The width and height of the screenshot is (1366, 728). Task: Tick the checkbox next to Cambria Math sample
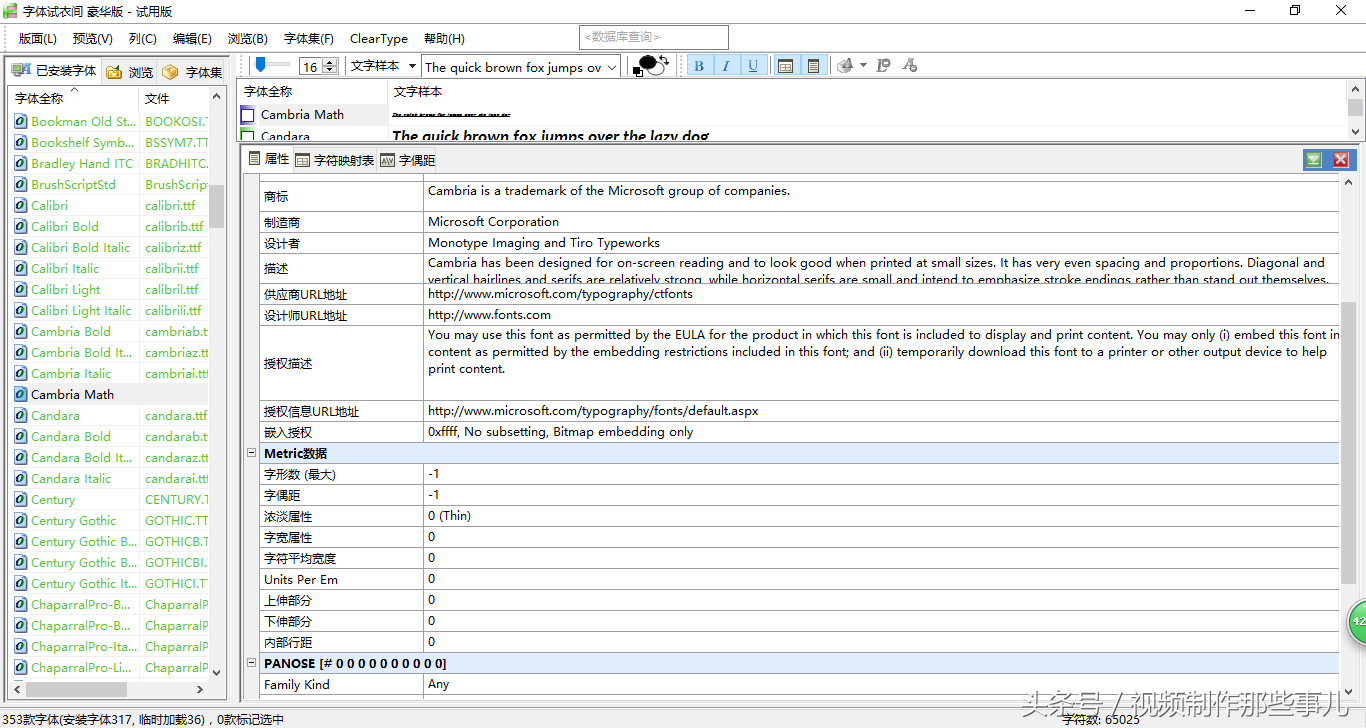tap(248, 115)
